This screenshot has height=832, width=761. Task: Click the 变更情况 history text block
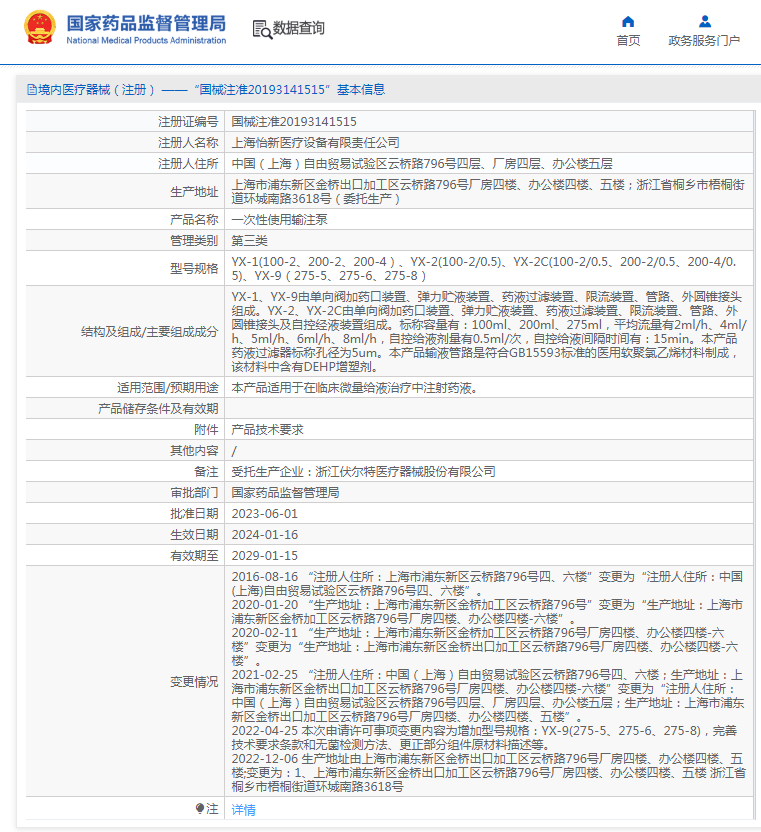pyautogui.click(x=489, y=681)
